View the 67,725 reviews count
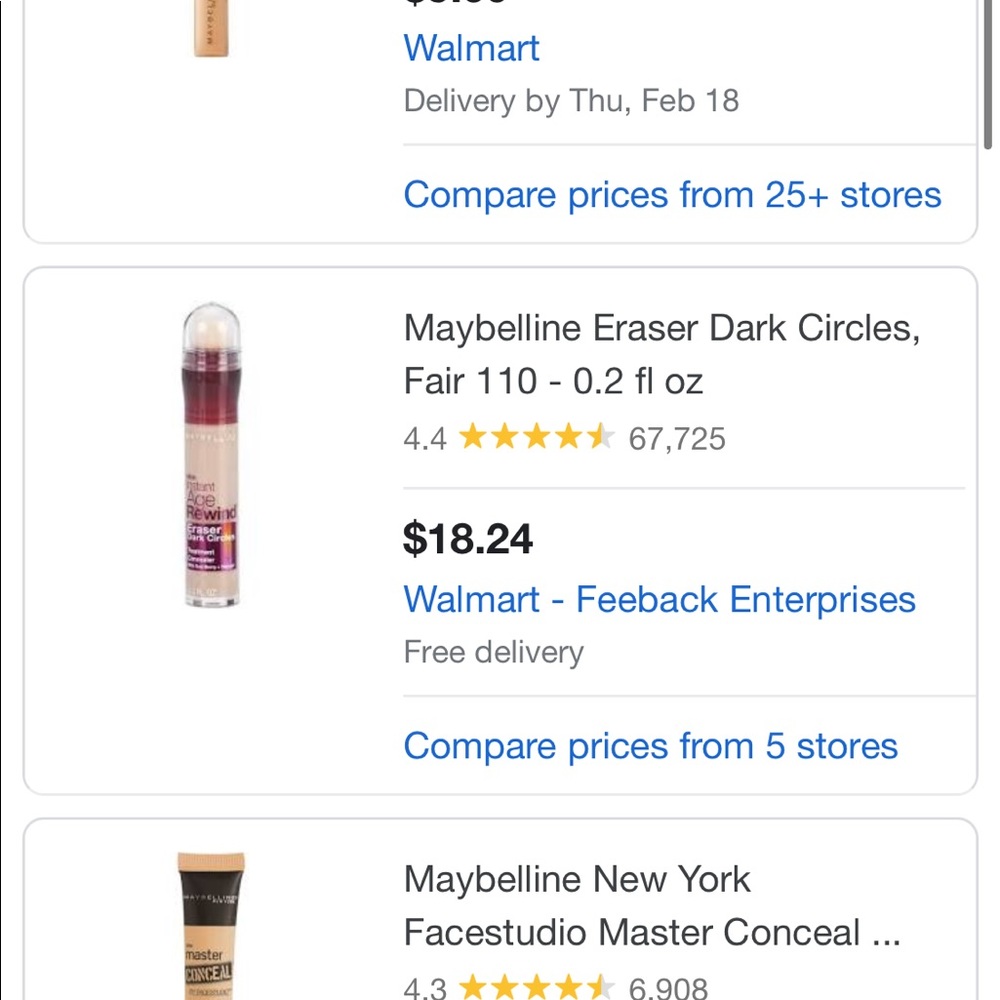Image resolution: width=1000 pixels, height=1000 pixels. pyautogui.click(x=677, y=439)
